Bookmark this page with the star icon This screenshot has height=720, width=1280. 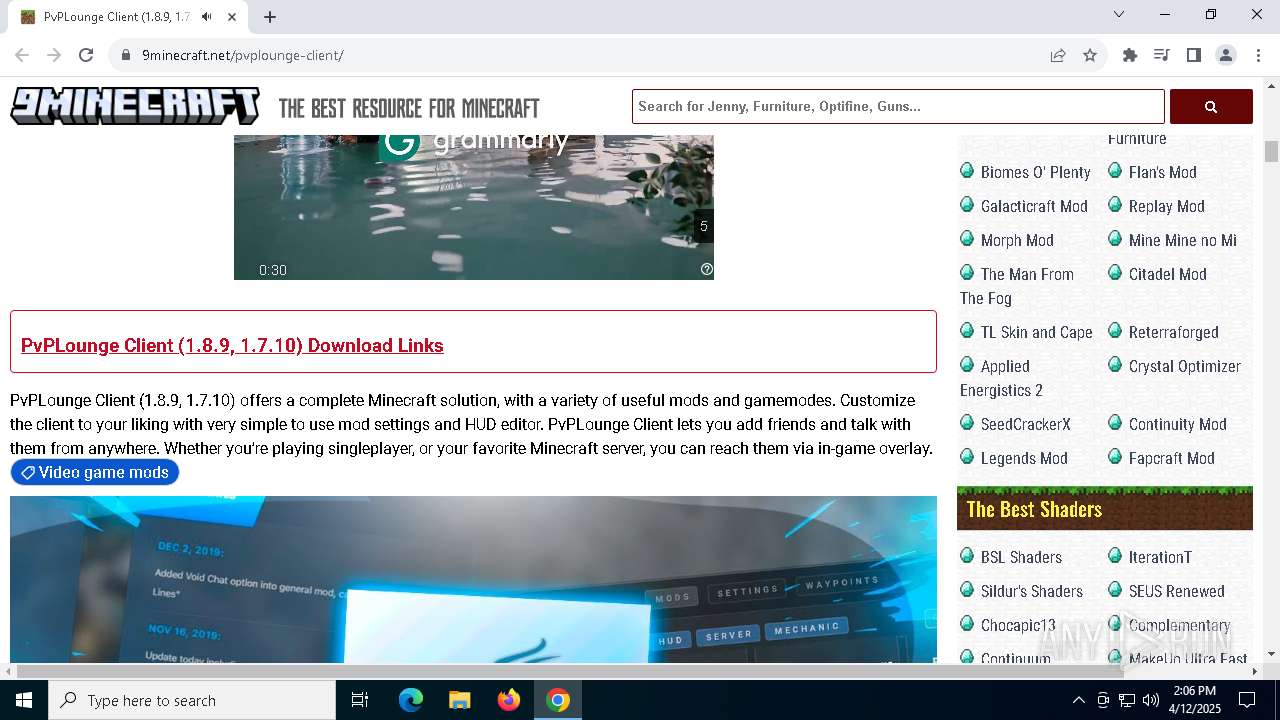1090,55
